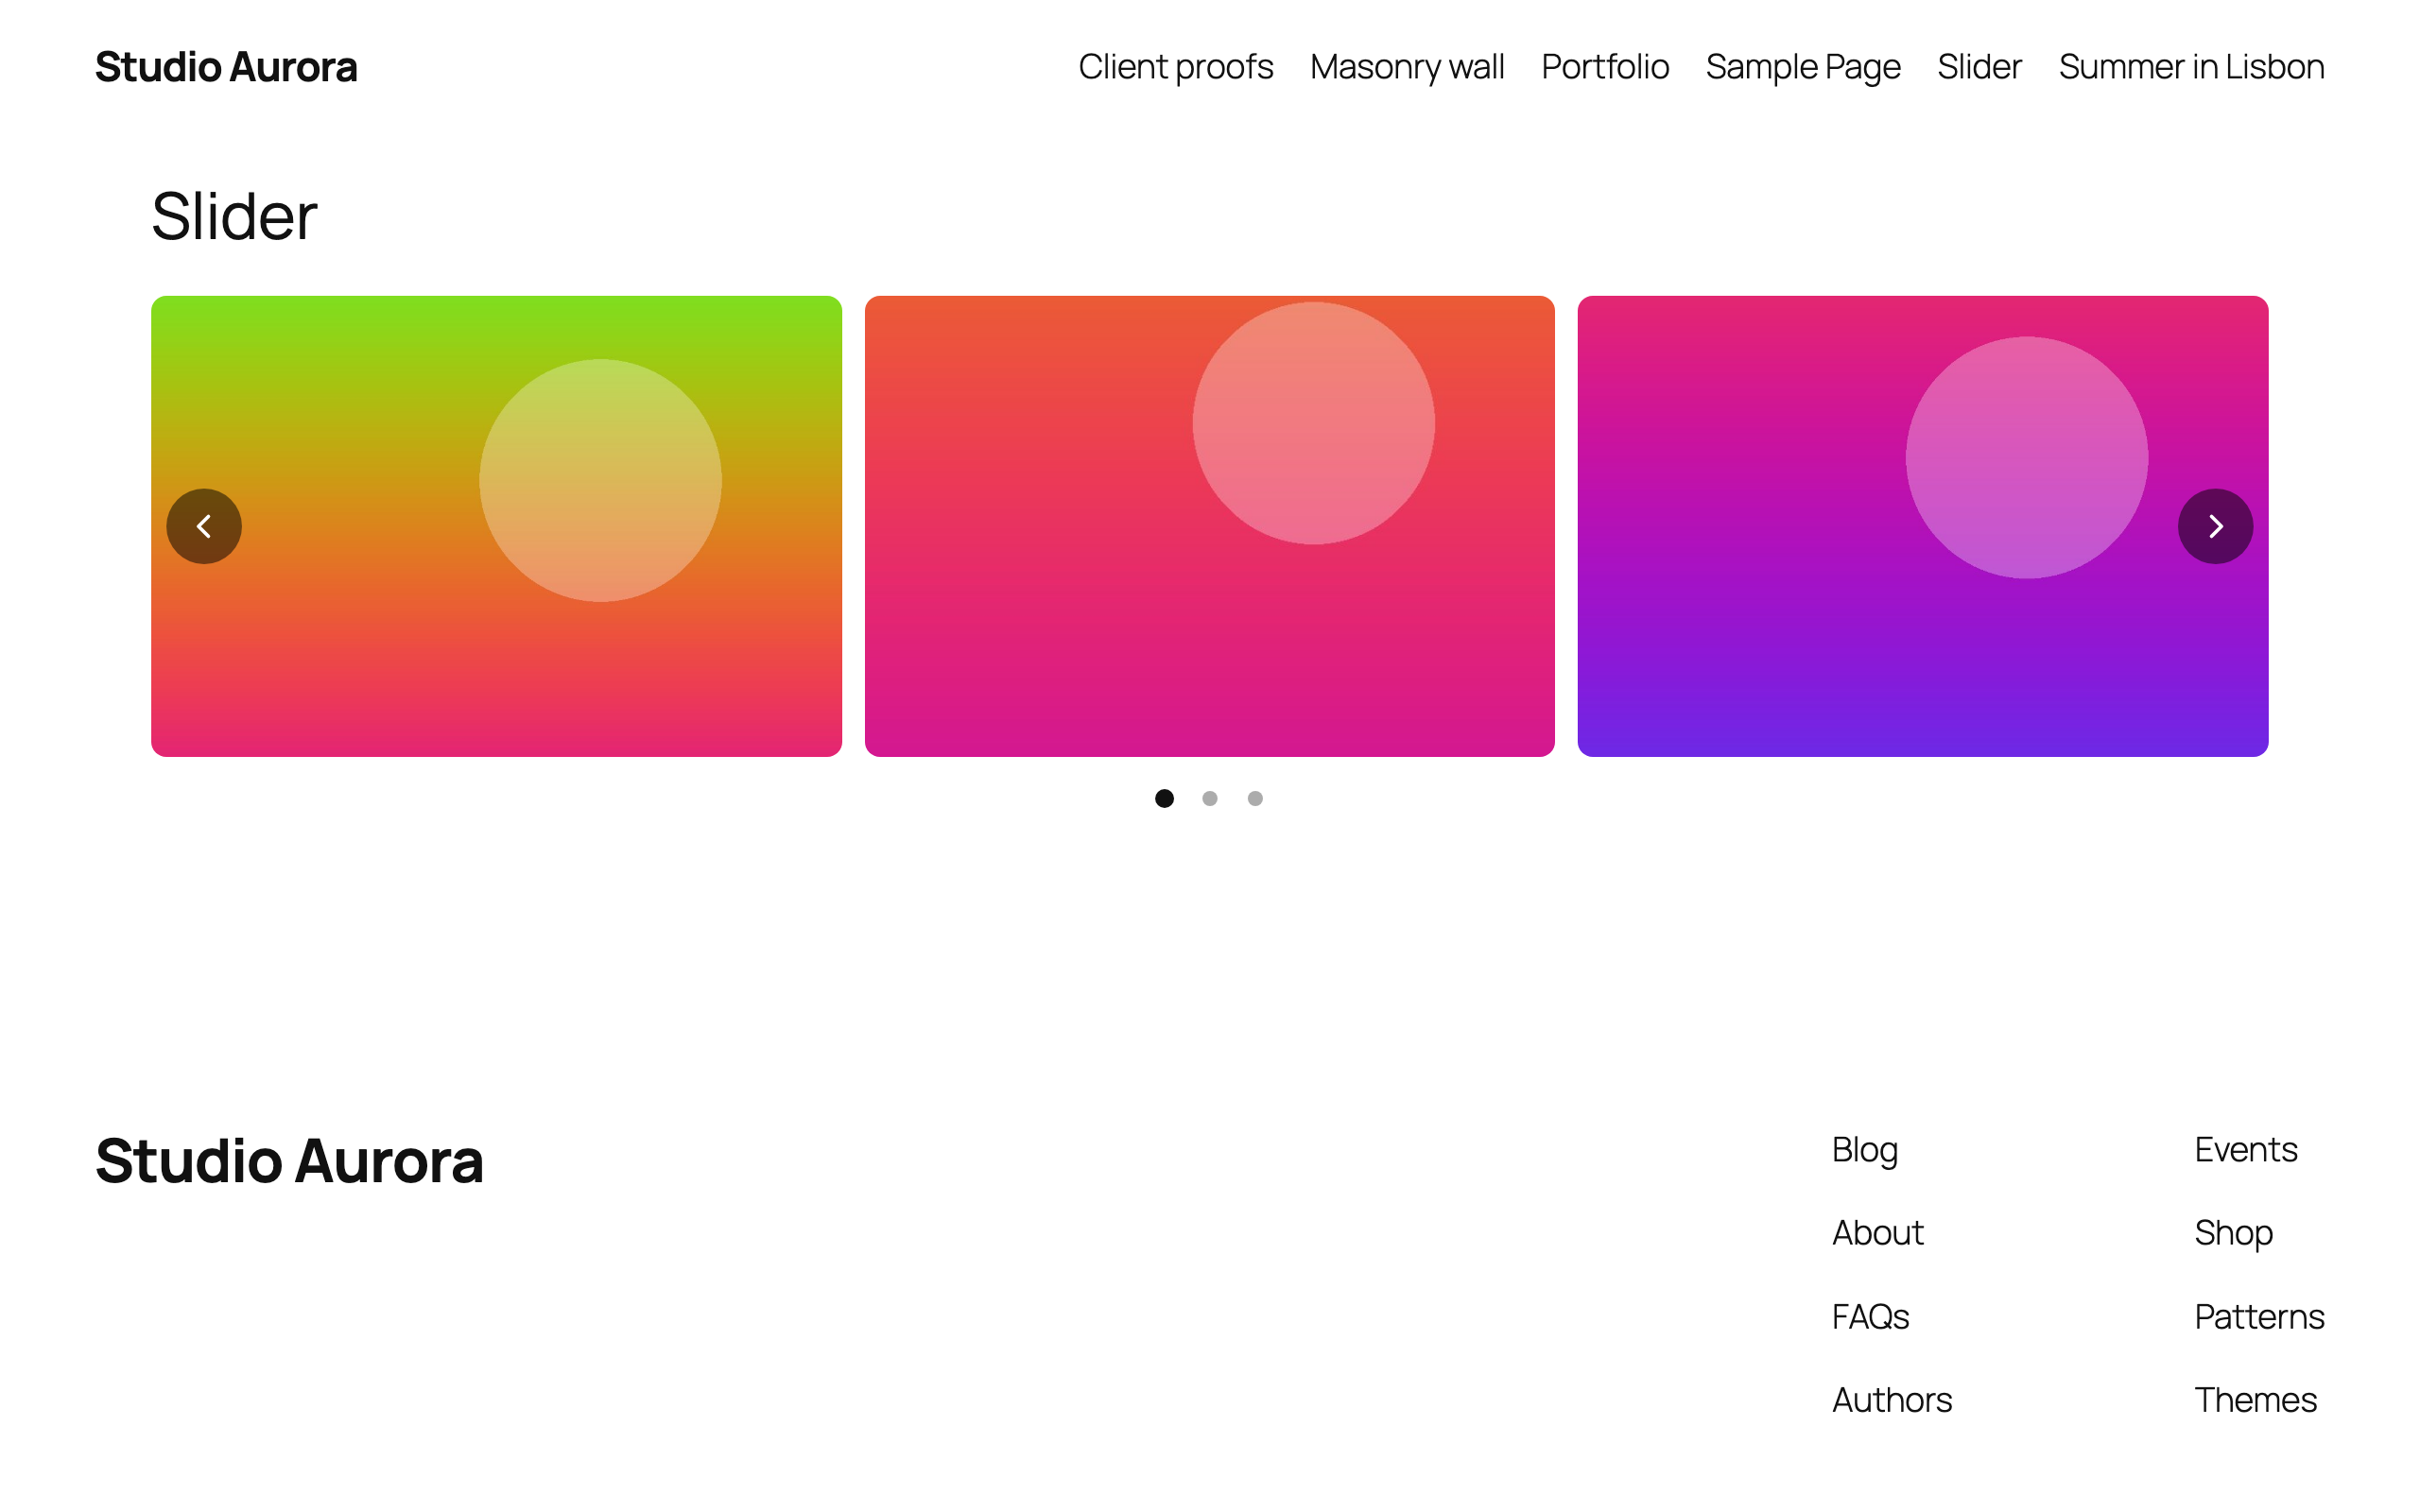The width and height of the screenshot is (2420, 1512).
Task: Click the pink-to-purple gradient slide image
Action: click(1922, 526)
